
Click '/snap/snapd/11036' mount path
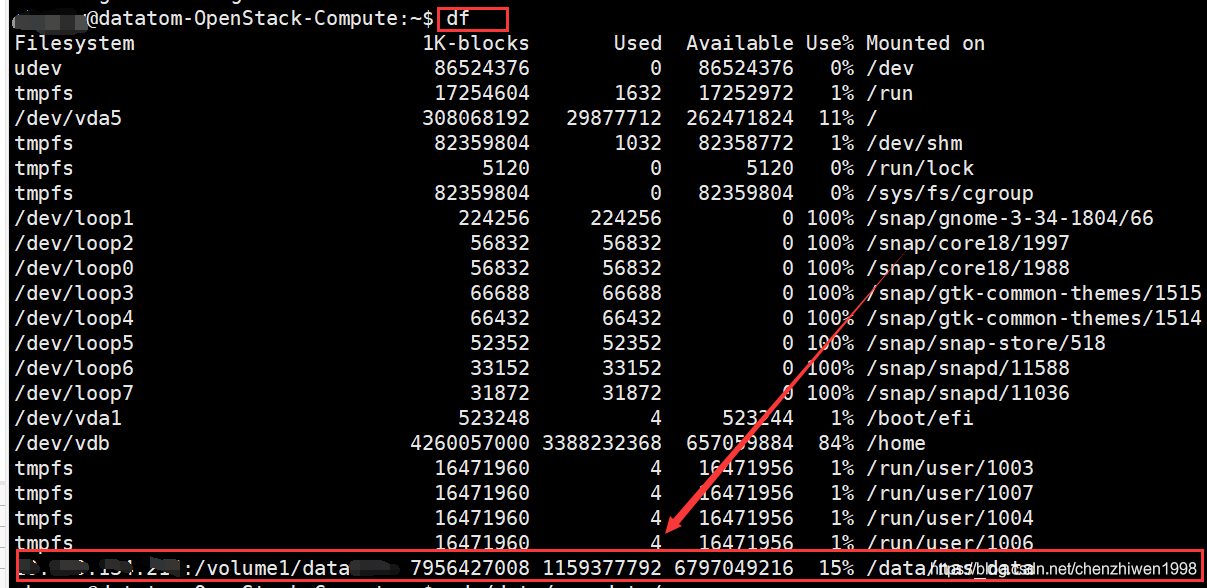(968, 393)
